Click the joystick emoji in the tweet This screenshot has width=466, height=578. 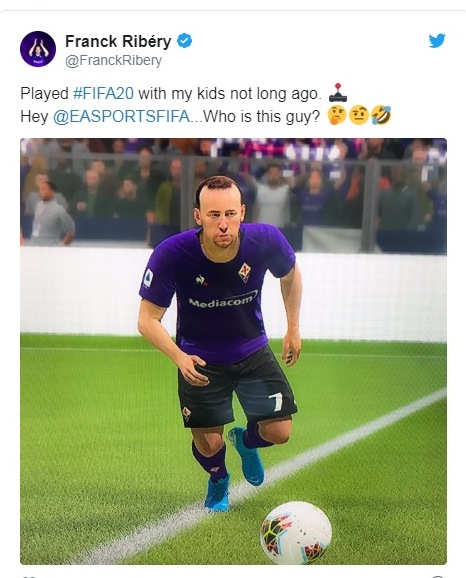pos(338,93)
